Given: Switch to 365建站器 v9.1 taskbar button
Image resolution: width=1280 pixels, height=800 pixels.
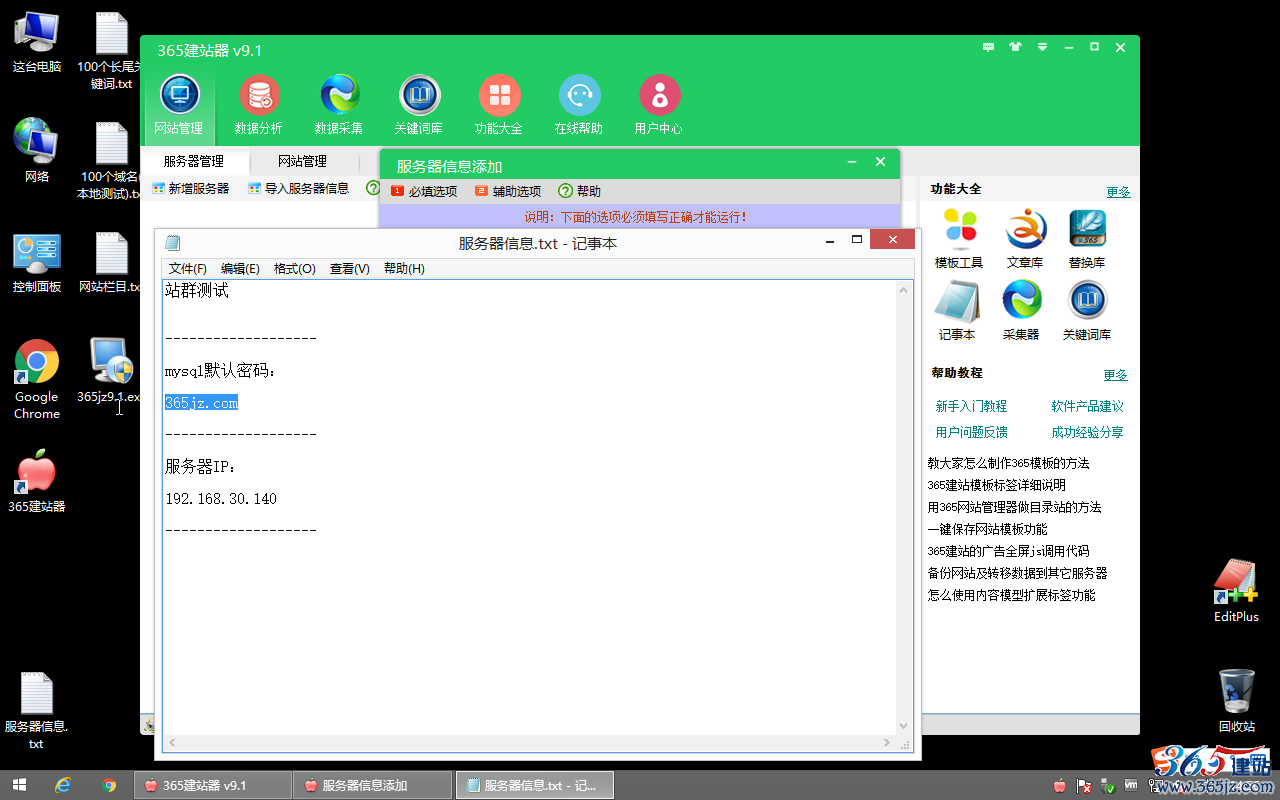Looking at the screenshot, I should [213, 785].
